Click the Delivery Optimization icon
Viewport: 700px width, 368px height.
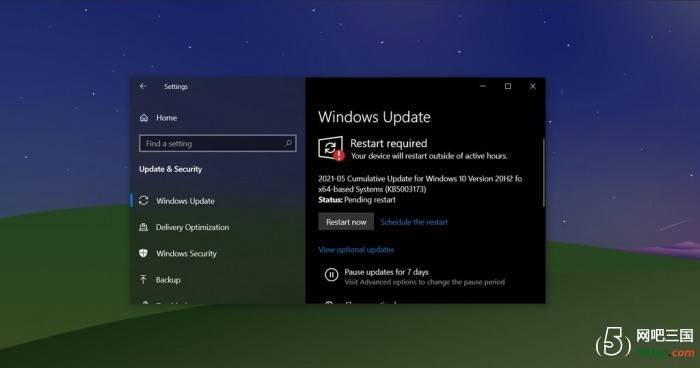143,227
